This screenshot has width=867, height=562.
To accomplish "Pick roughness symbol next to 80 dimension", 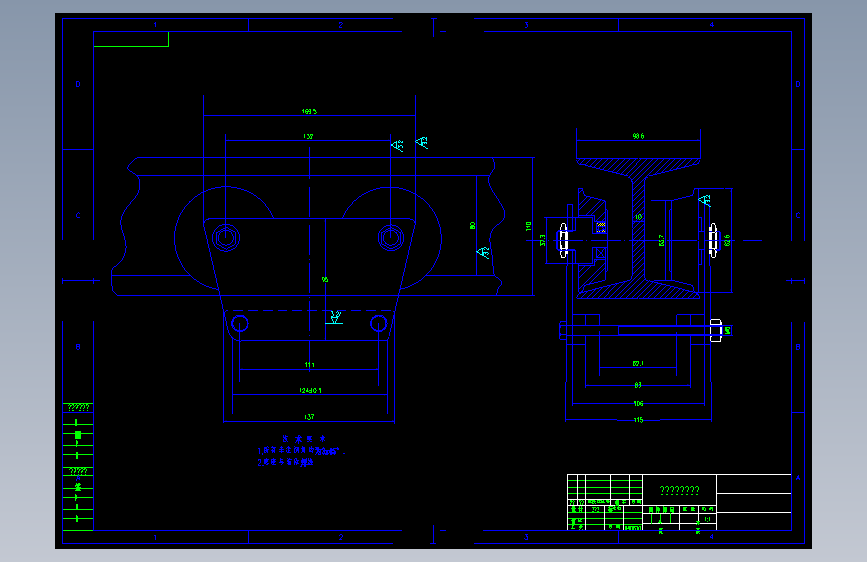I will click(483, 252).
